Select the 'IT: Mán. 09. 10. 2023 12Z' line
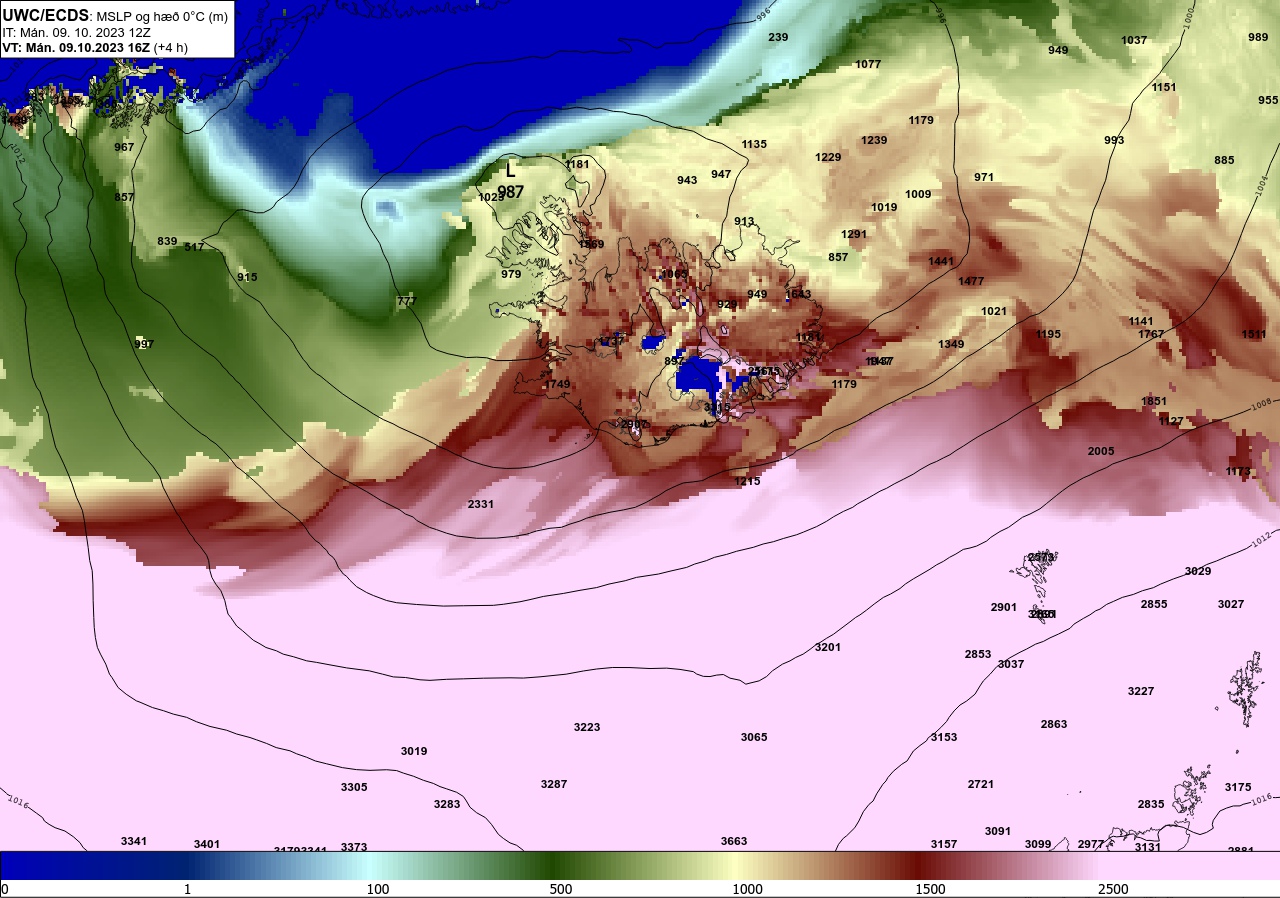The height and width of the screenshot is (898, 1280). coord(76,32)
